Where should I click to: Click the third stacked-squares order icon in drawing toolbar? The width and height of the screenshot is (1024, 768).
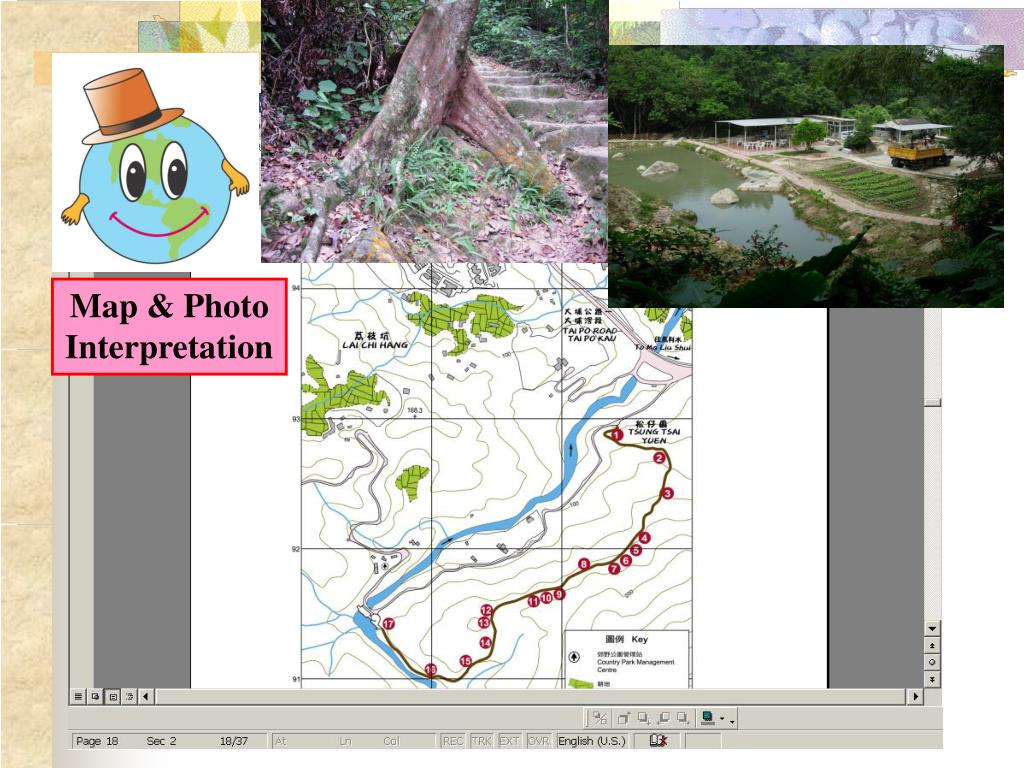664,718
